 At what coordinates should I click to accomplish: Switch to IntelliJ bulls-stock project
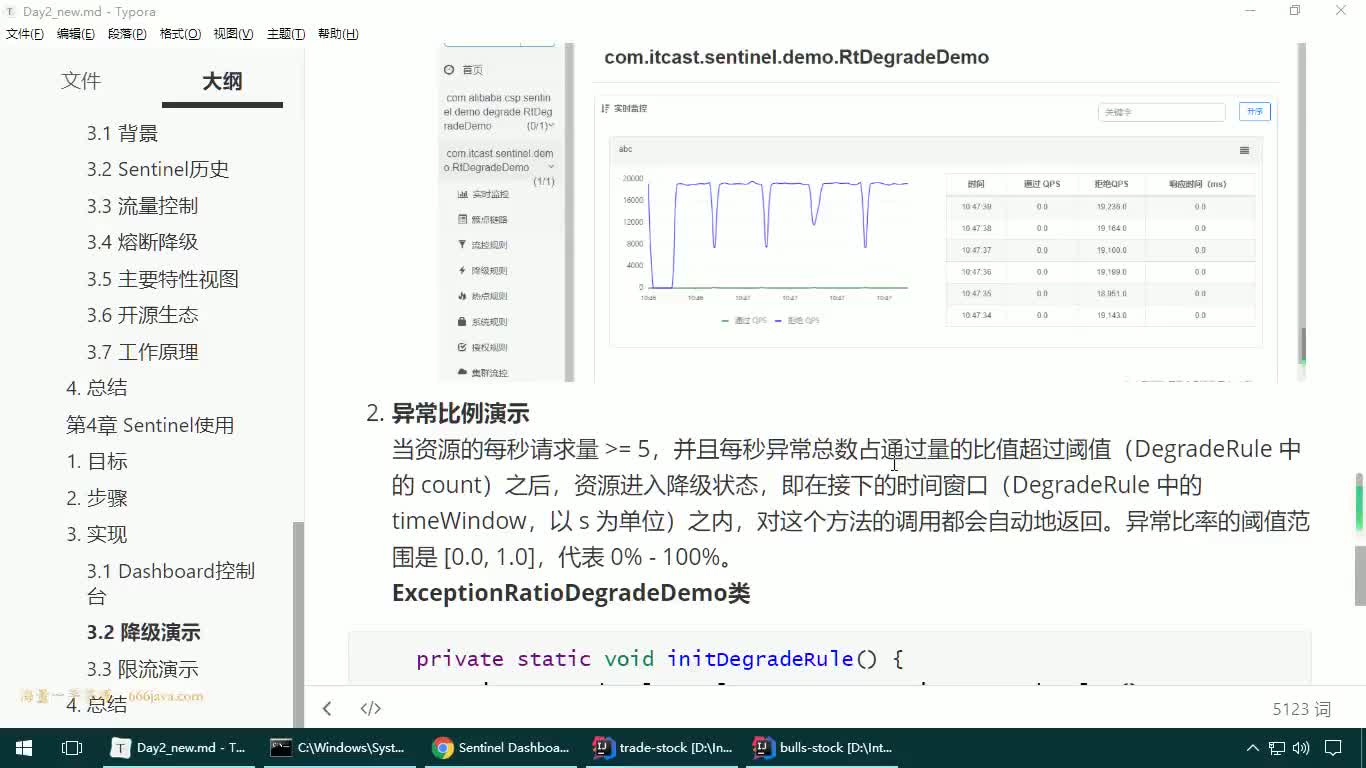click(823, 748)
